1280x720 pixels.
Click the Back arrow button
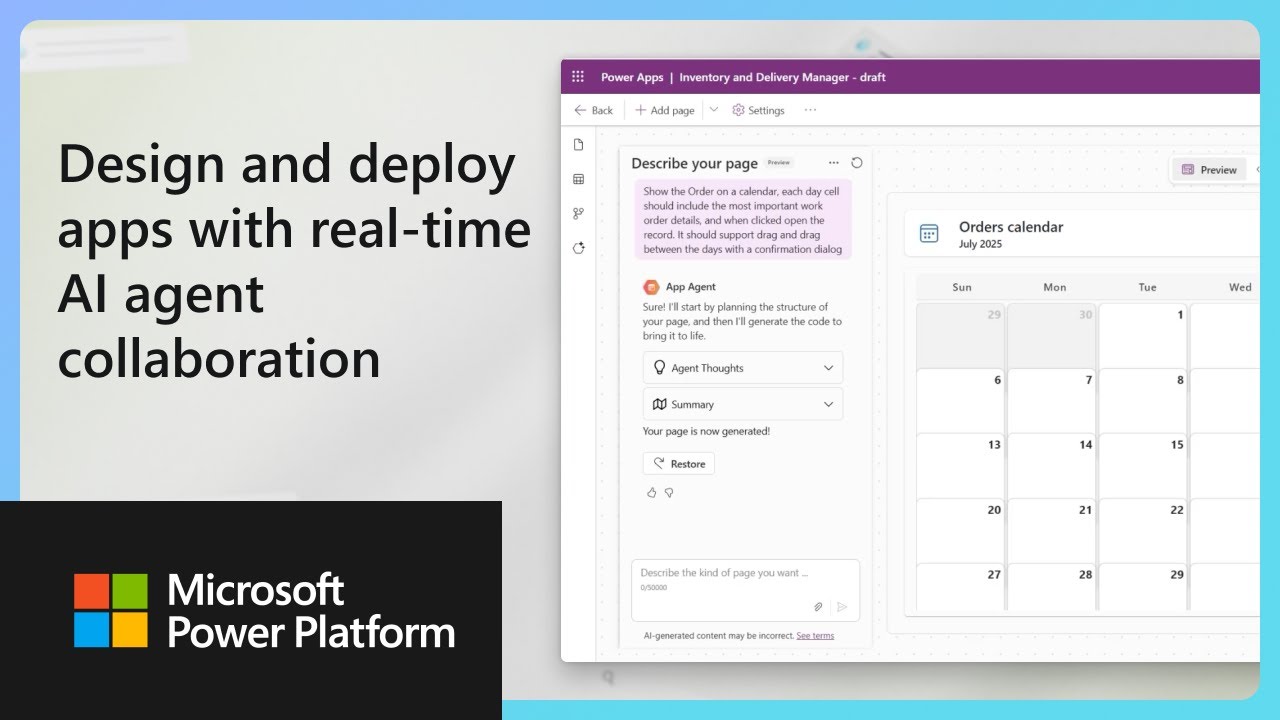(x=593, y=110)
